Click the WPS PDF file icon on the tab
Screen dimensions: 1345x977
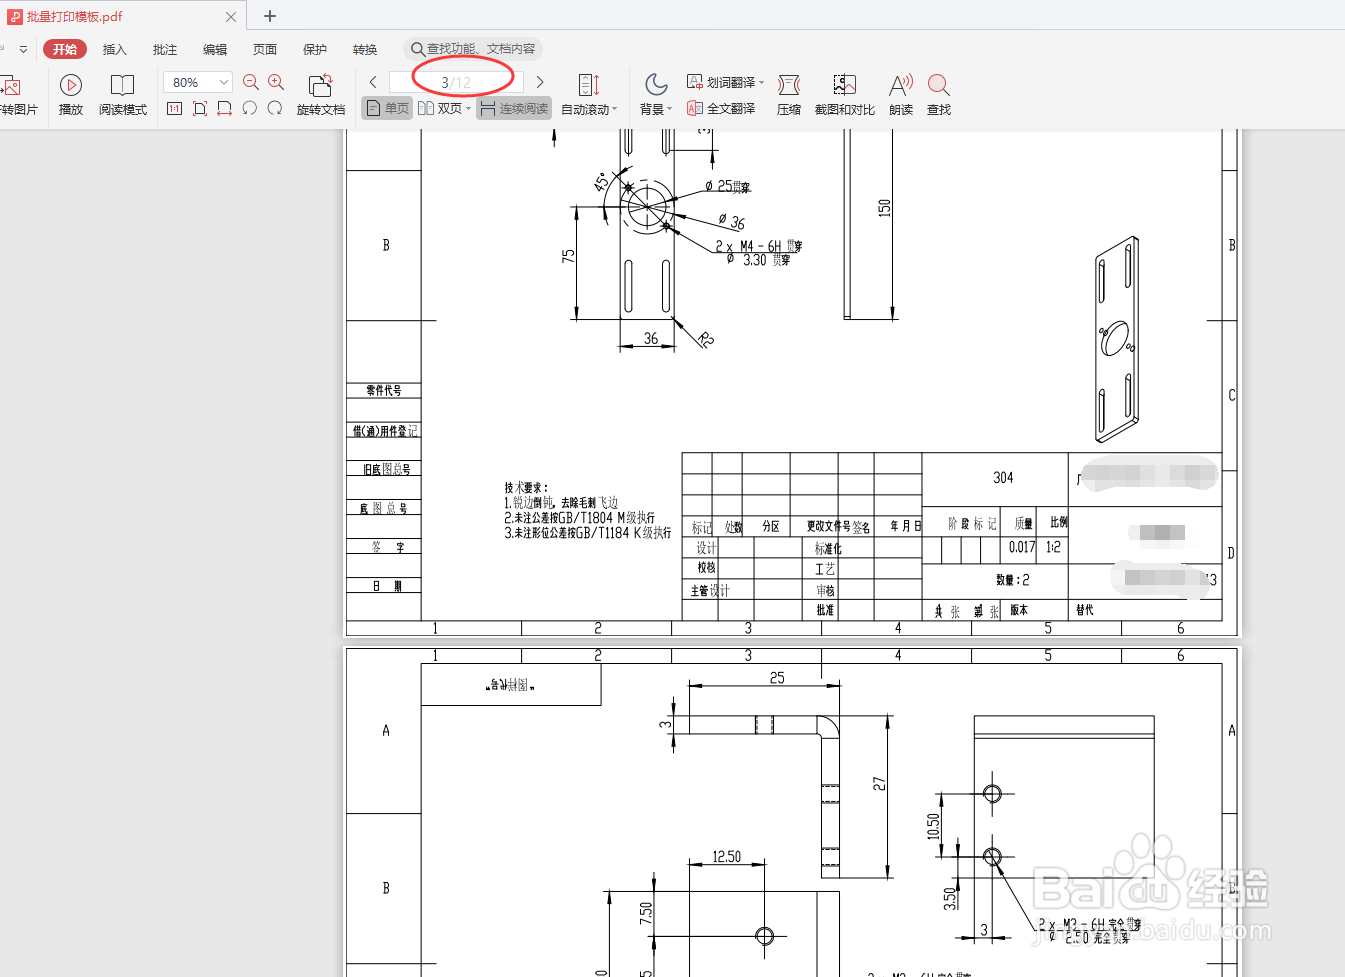pos(15,17)
